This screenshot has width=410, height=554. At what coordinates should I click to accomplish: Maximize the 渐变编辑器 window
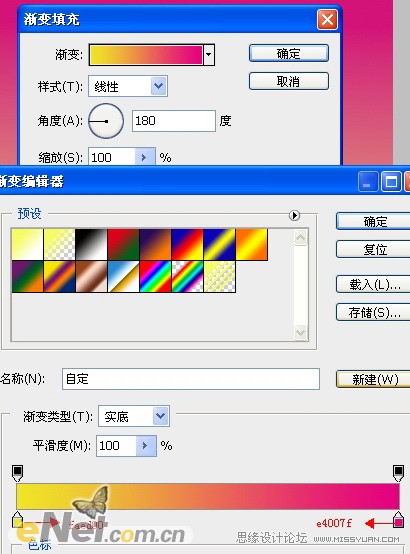coord(391,182)
